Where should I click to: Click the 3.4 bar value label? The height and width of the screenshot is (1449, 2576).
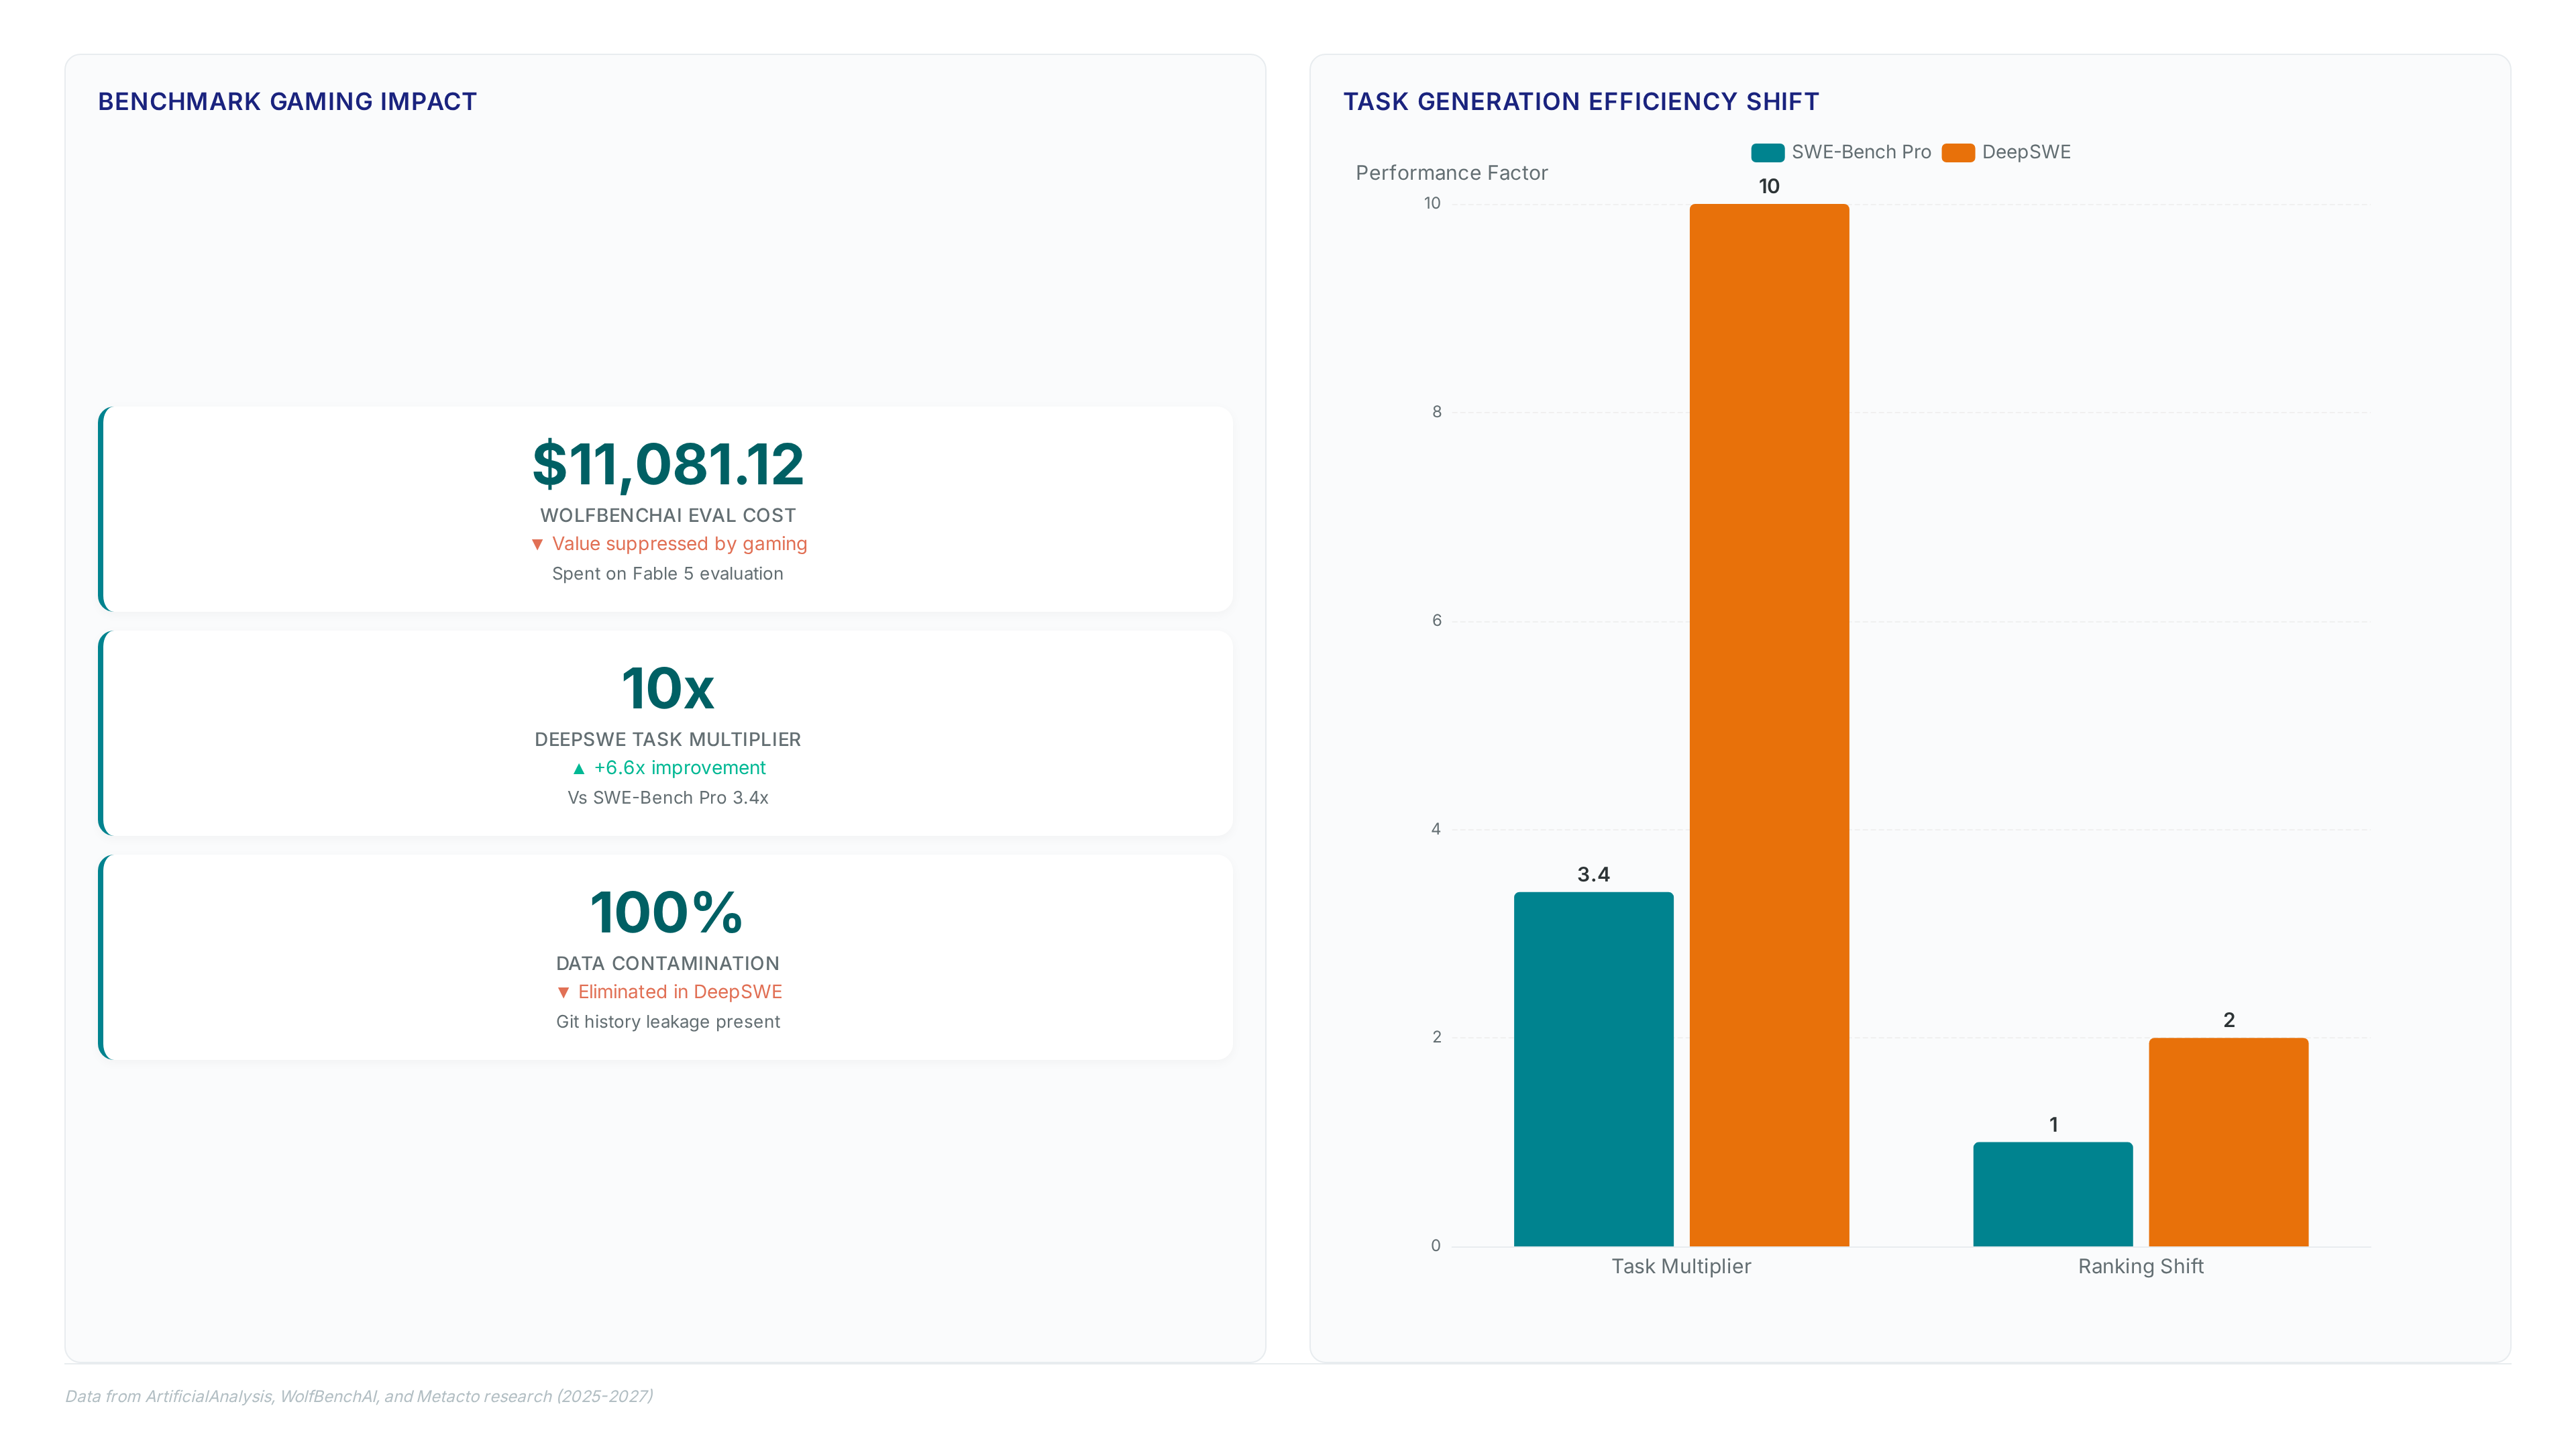[1594, 875]
